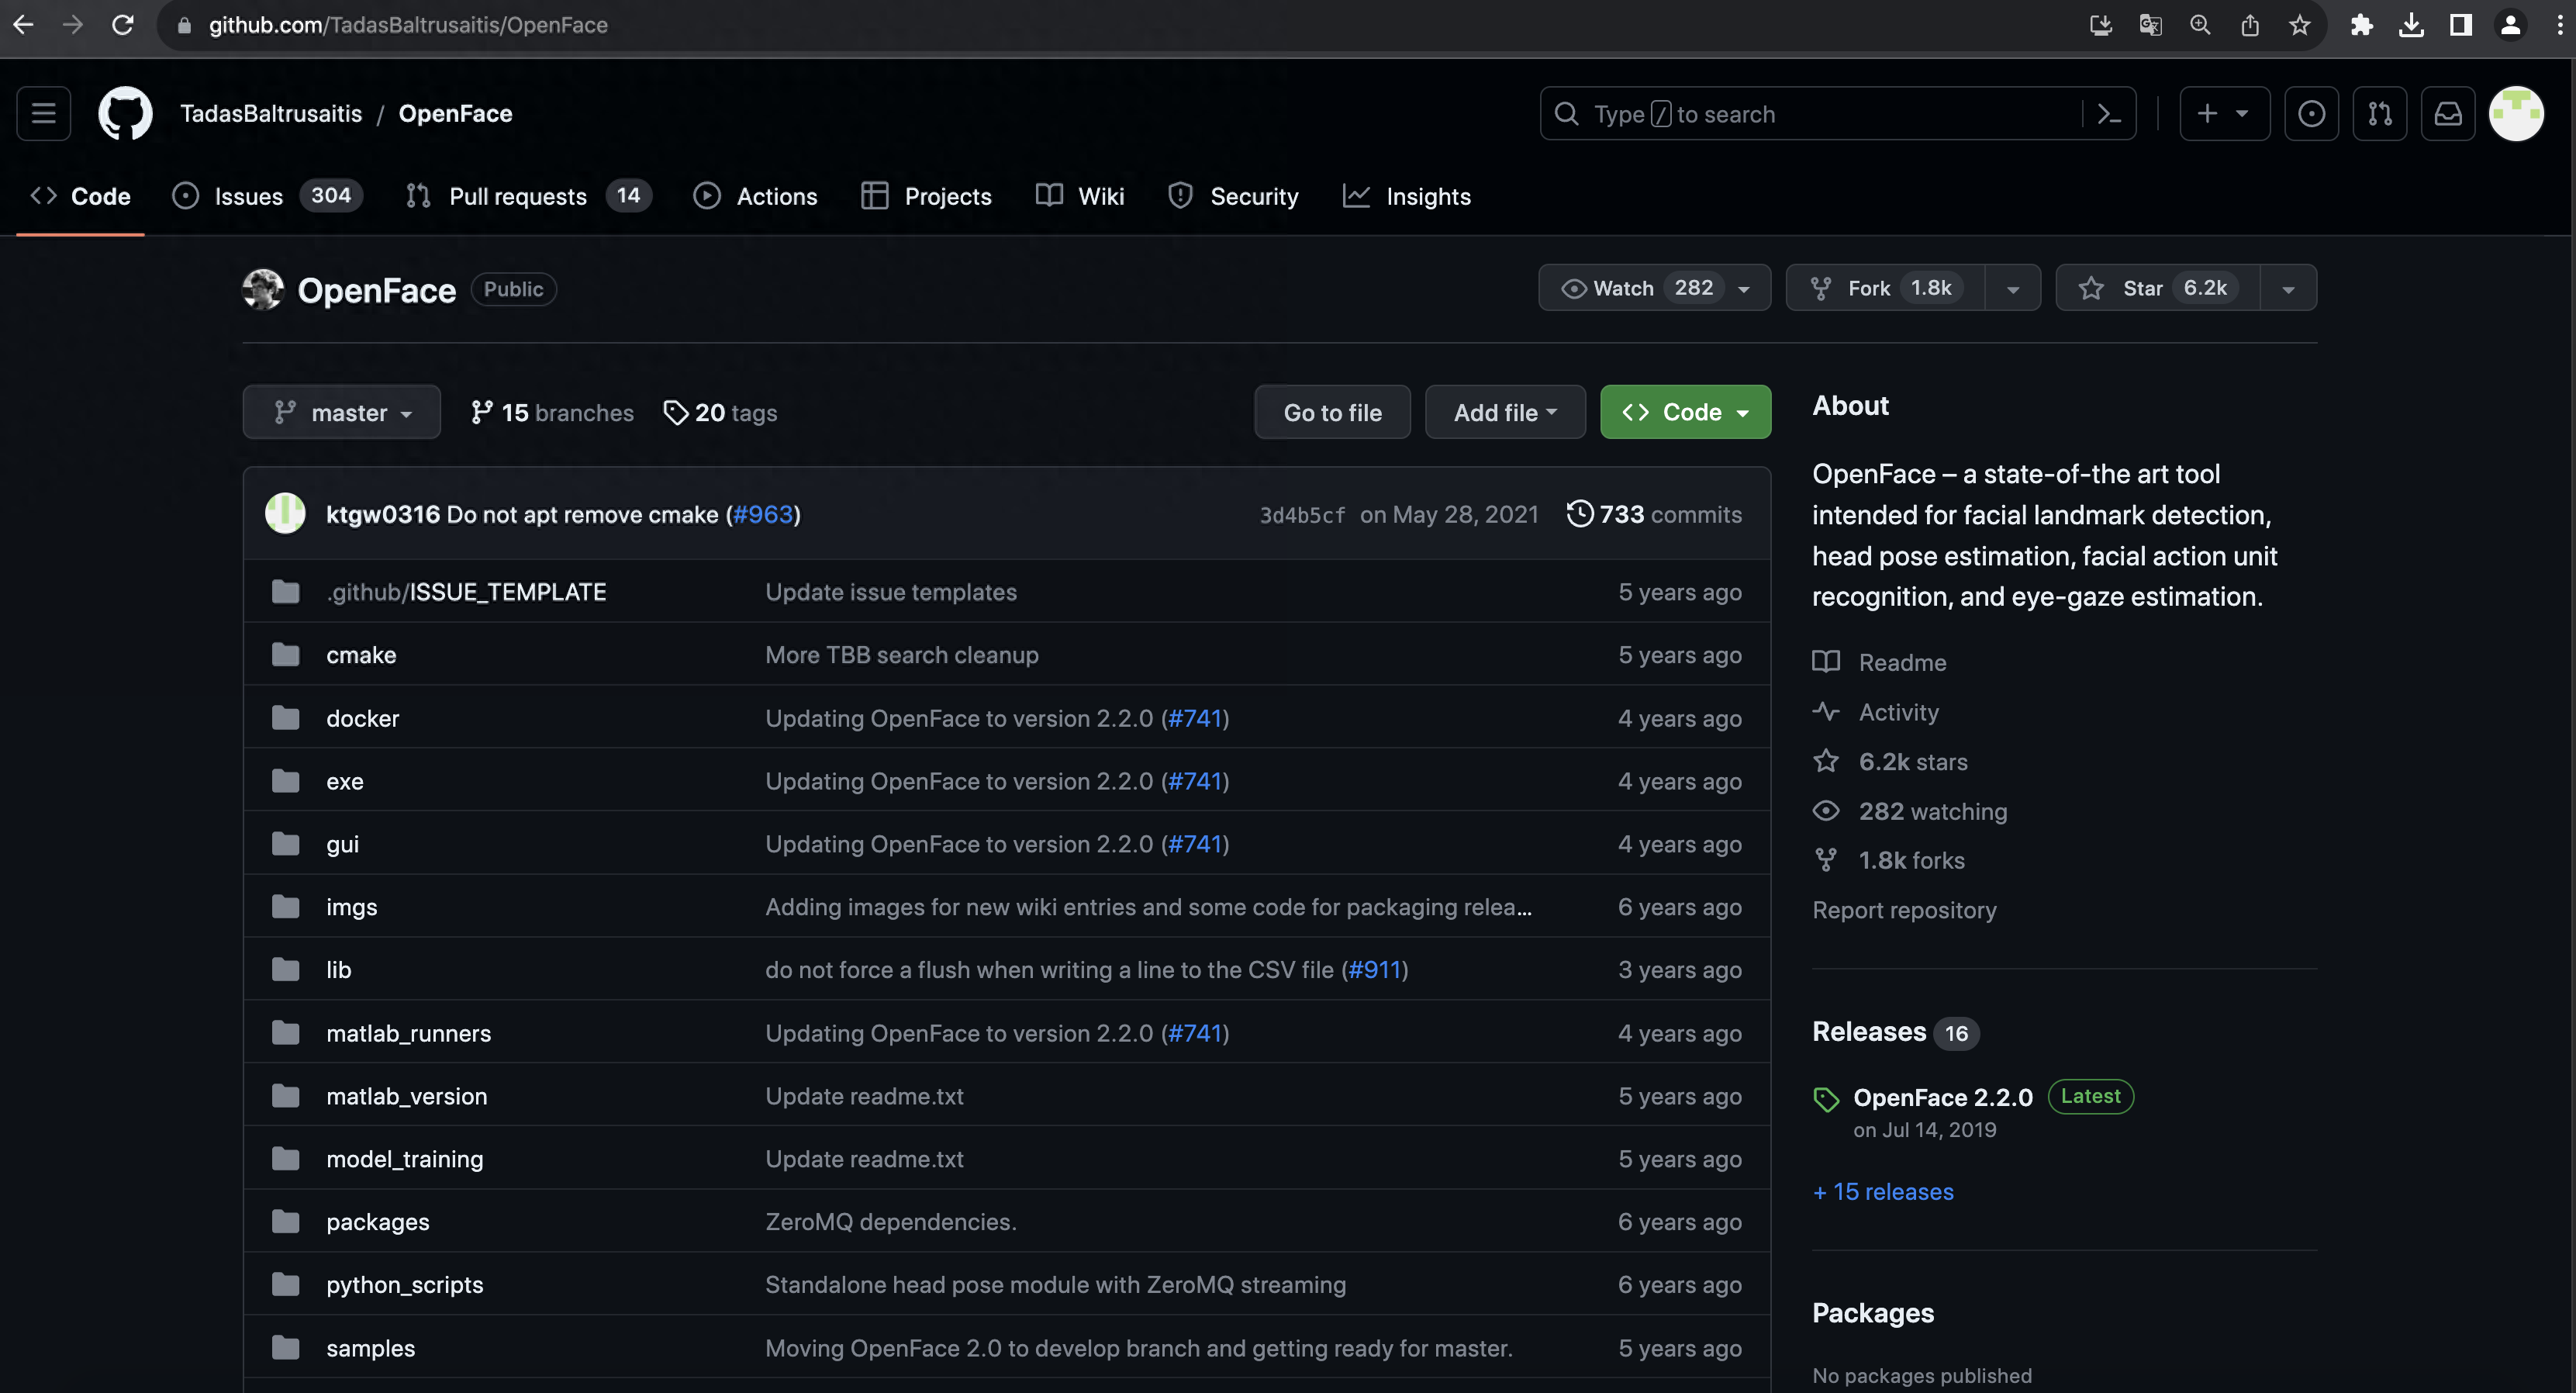This screenshot has height=1393, width=2576.
Task: Open the GitHub hamburger navigation menu
Action: [x=43, y=113]
